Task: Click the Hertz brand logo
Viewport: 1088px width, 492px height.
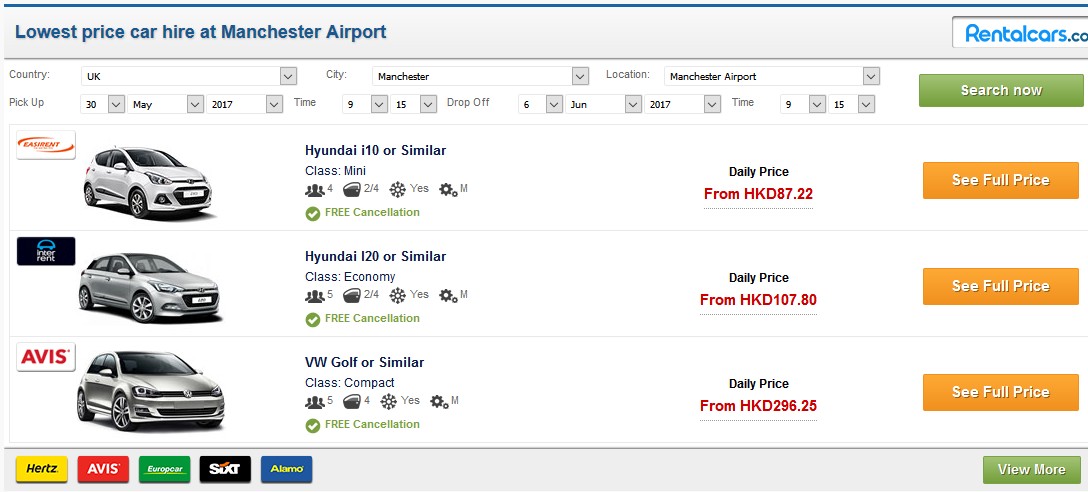Action: [x=42, y=469]
